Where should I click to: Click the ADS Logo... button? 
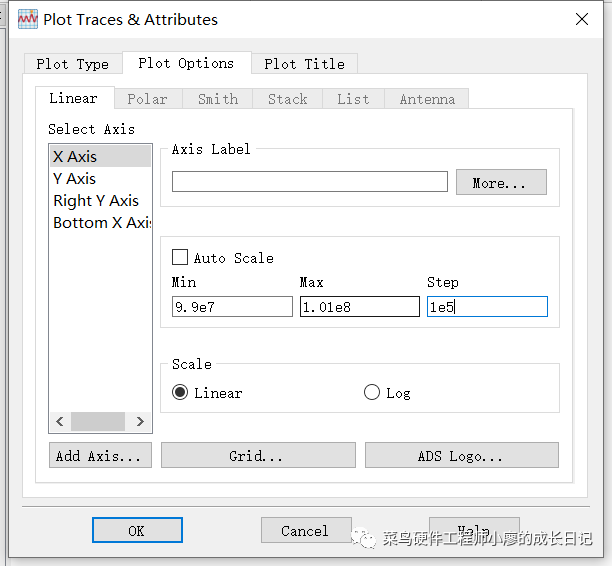pos(461,456)
